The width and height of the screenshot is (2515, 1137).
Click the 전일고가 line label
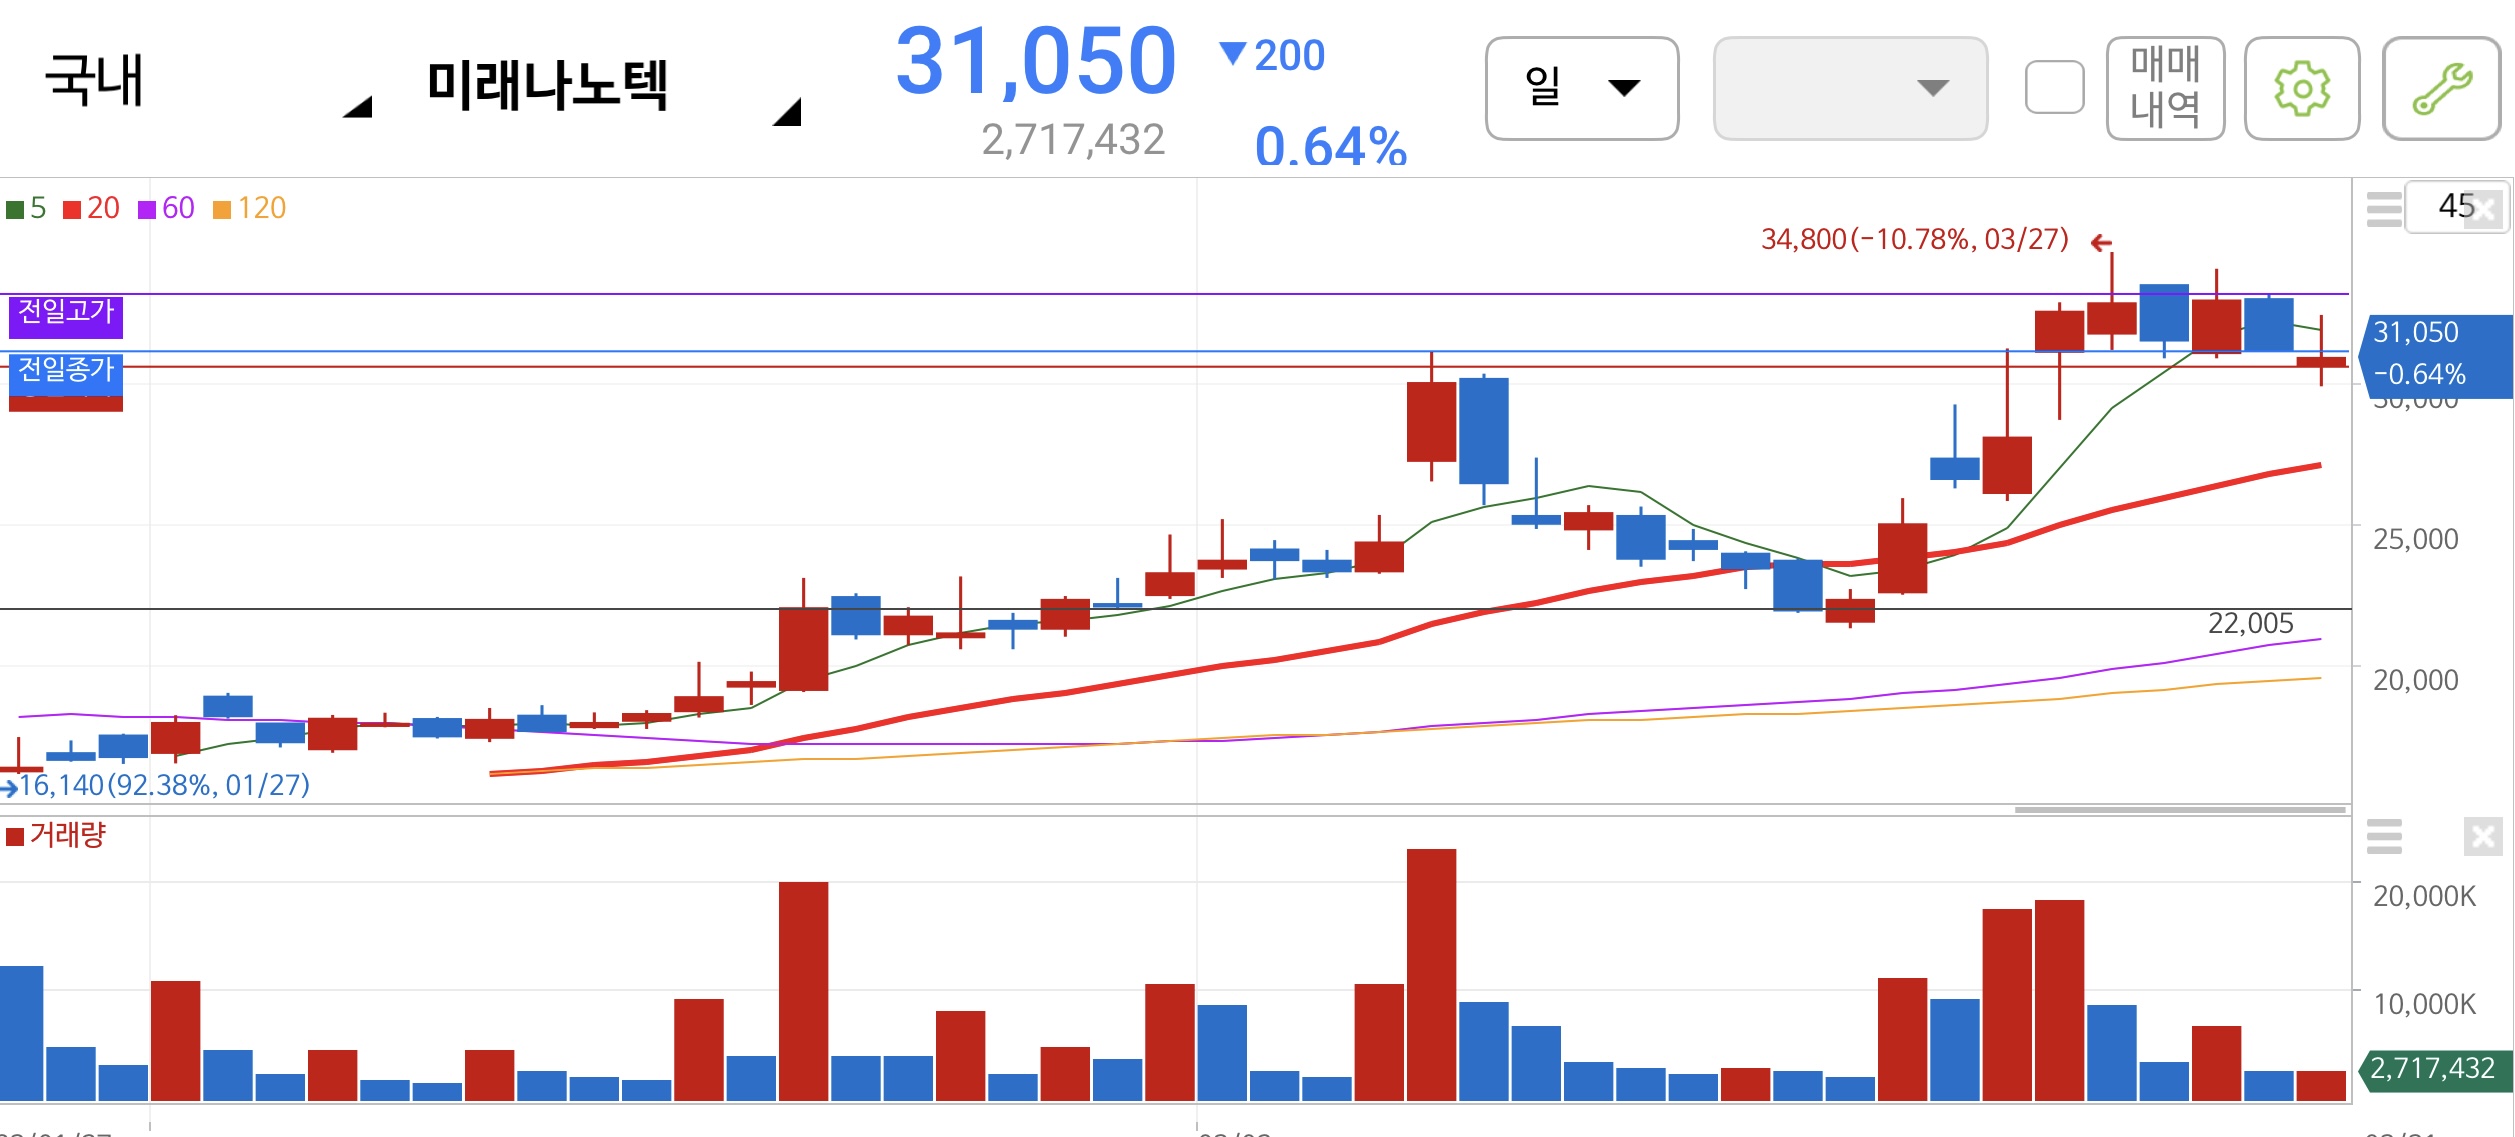(x=66, y=316)
